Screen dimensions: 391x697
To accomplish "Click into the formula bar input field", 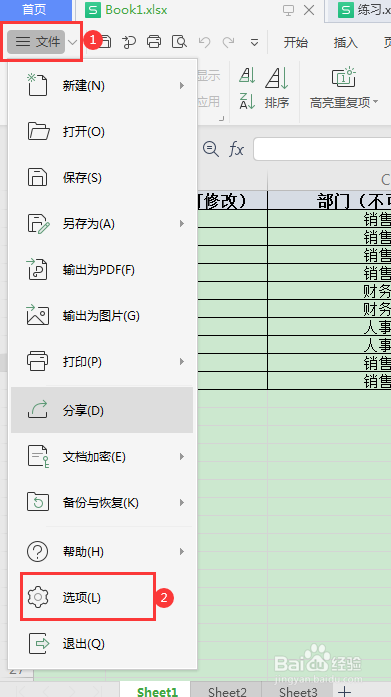I will [x=322, y=149].
